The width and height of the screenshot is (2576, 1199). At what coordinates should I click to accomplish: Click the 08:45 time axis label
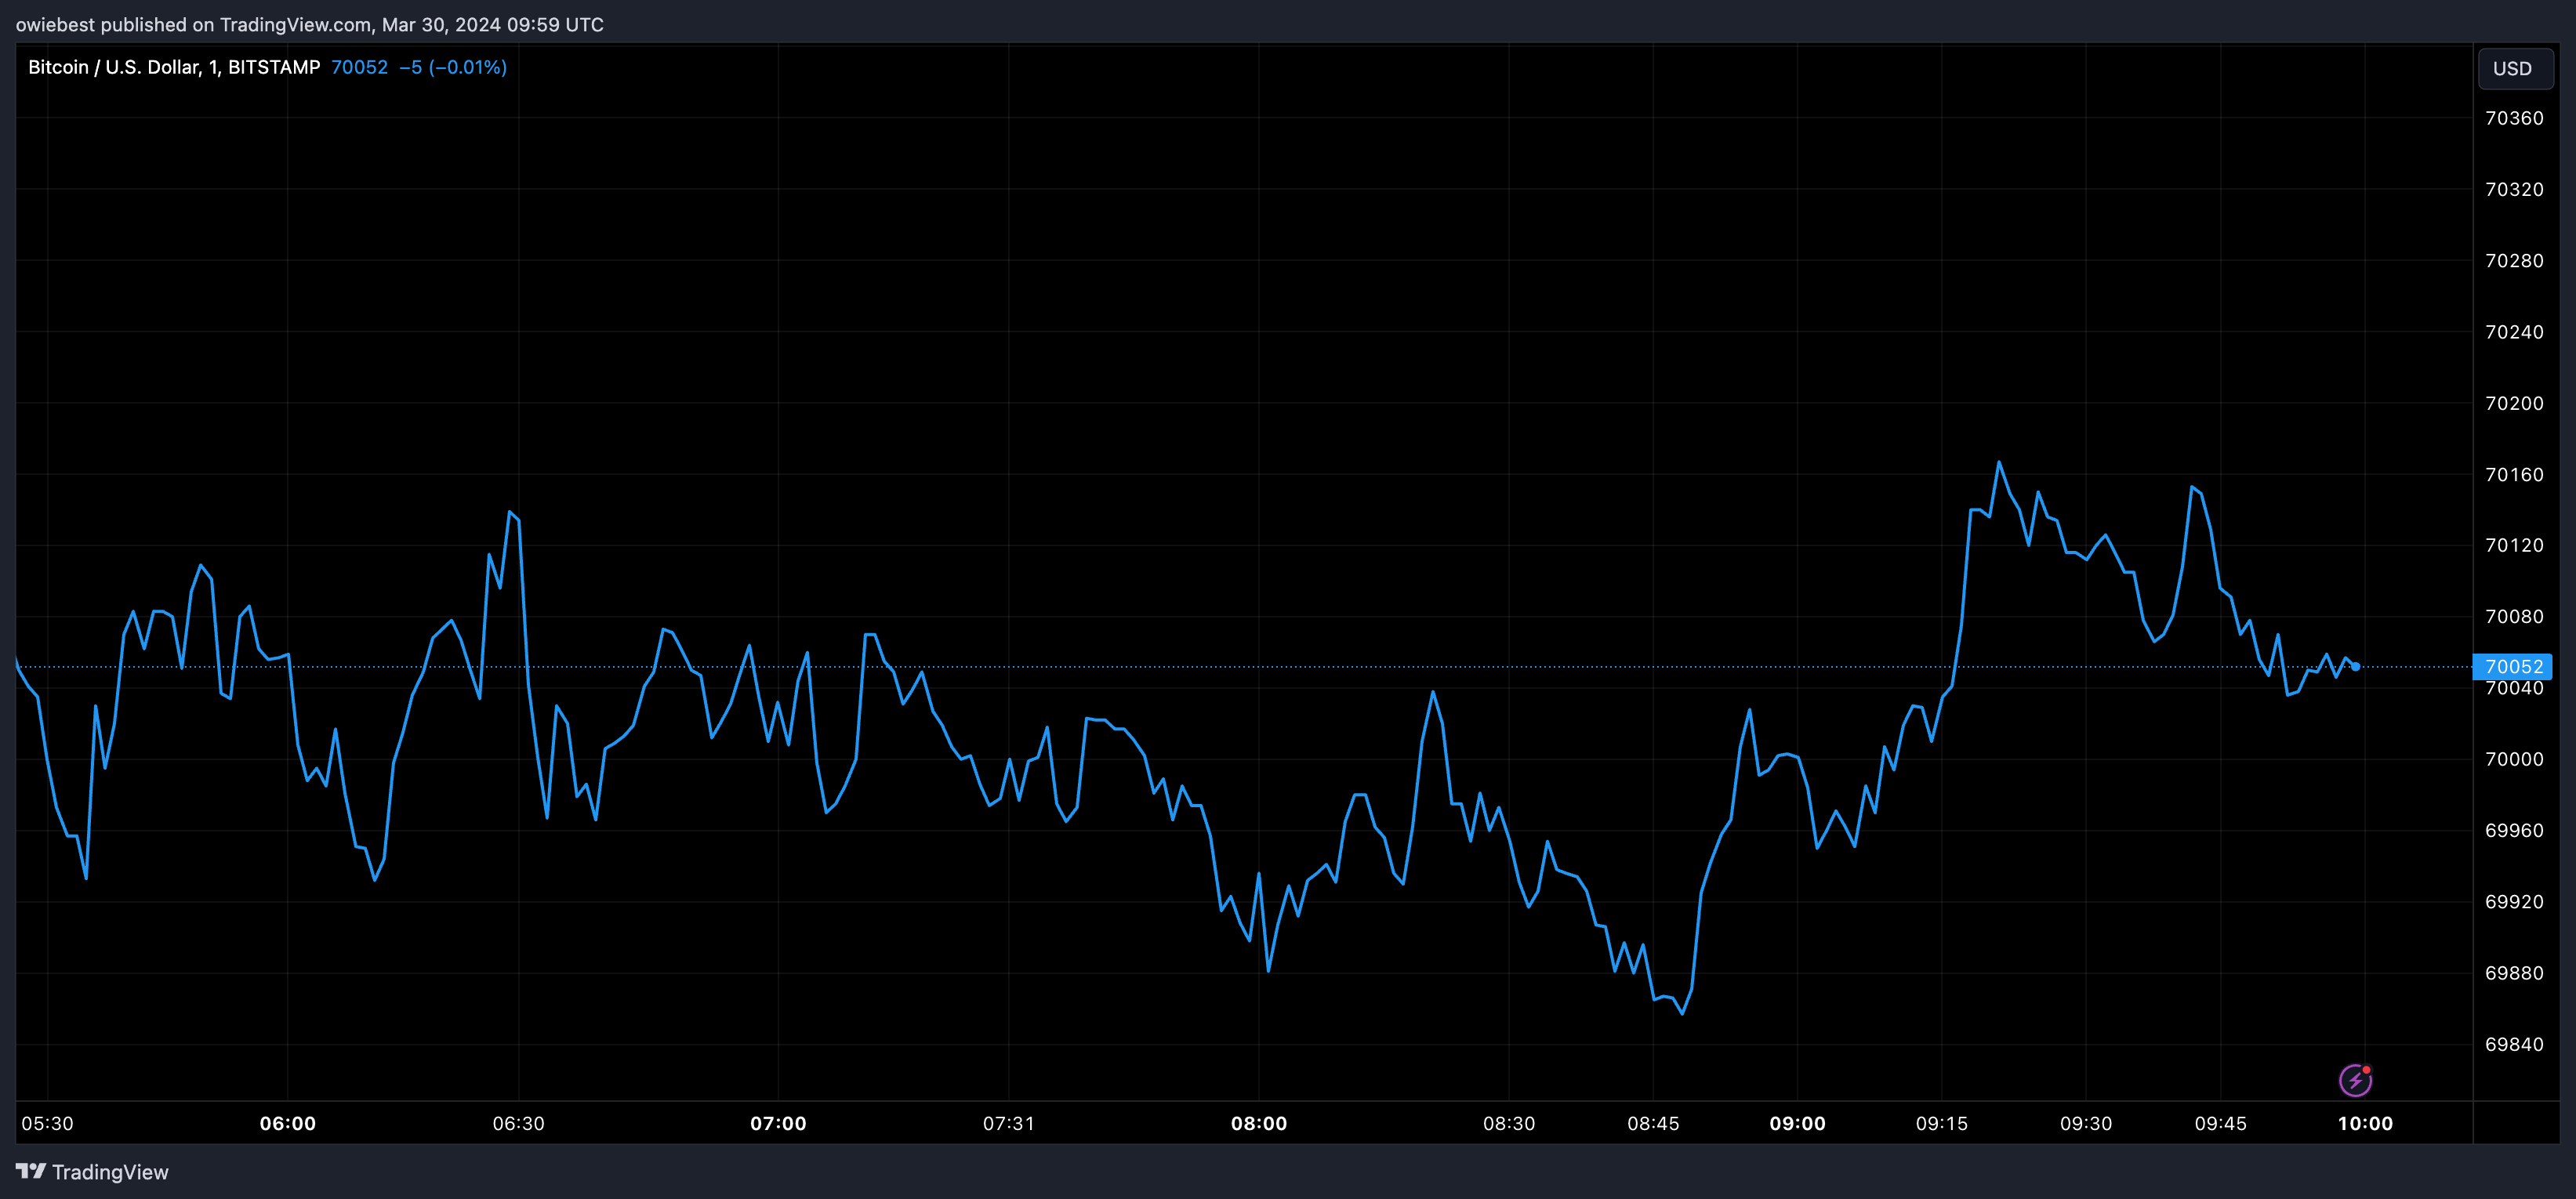(x=1653, y=1123)
